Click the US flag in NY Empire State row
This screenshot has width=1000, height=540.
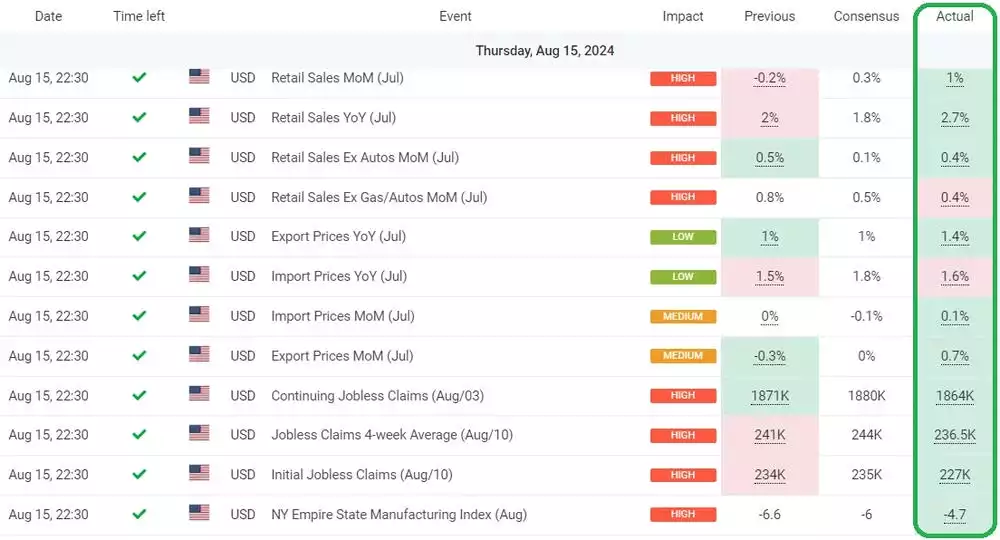[199, 514]
